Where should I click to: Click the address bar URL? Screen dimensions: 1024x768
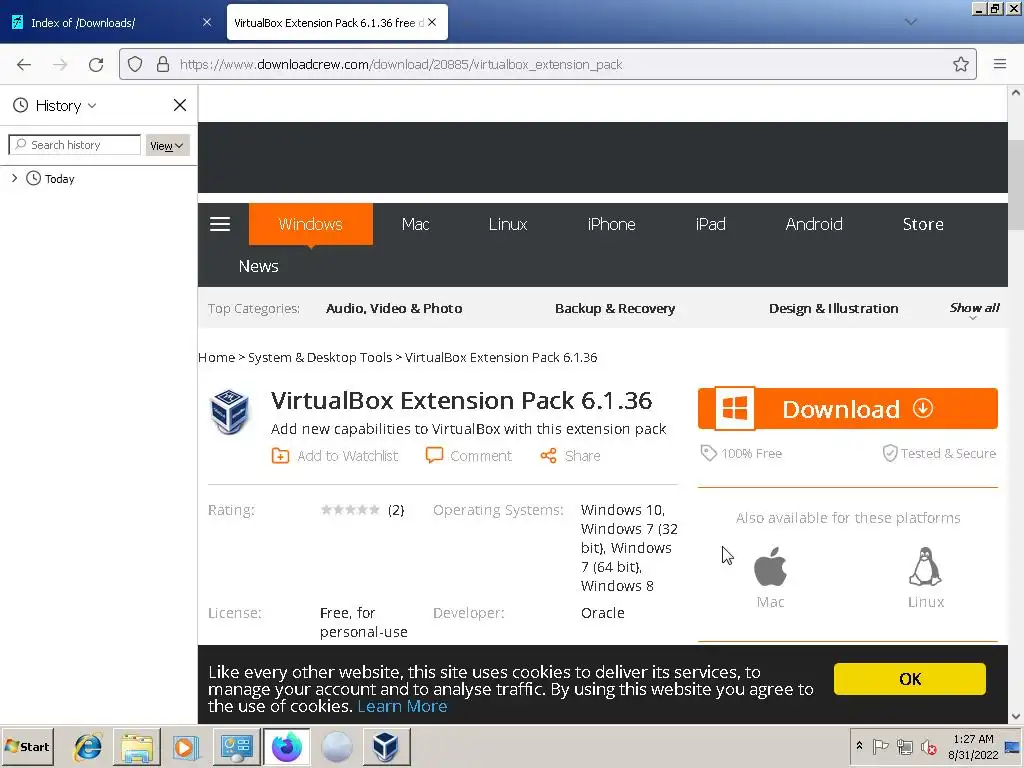pyautogui.click(x=400, y=64)
